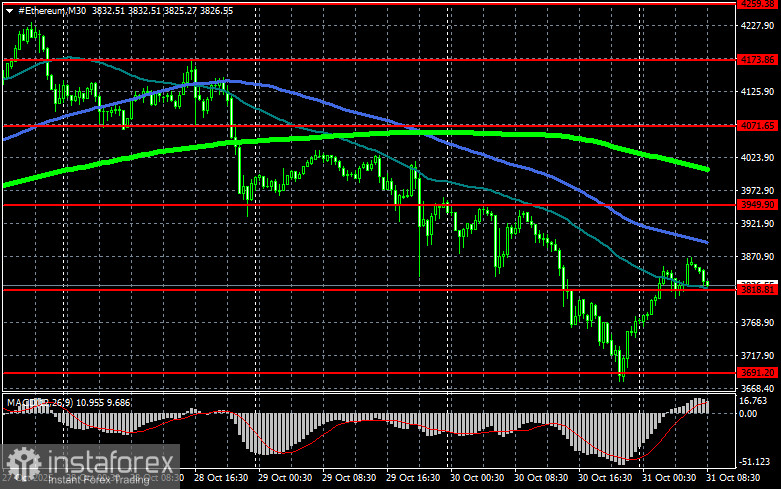The image size is (781, 489).
Task: Click the 29 Oct 00:30 time label
Action: pos(285,478)
